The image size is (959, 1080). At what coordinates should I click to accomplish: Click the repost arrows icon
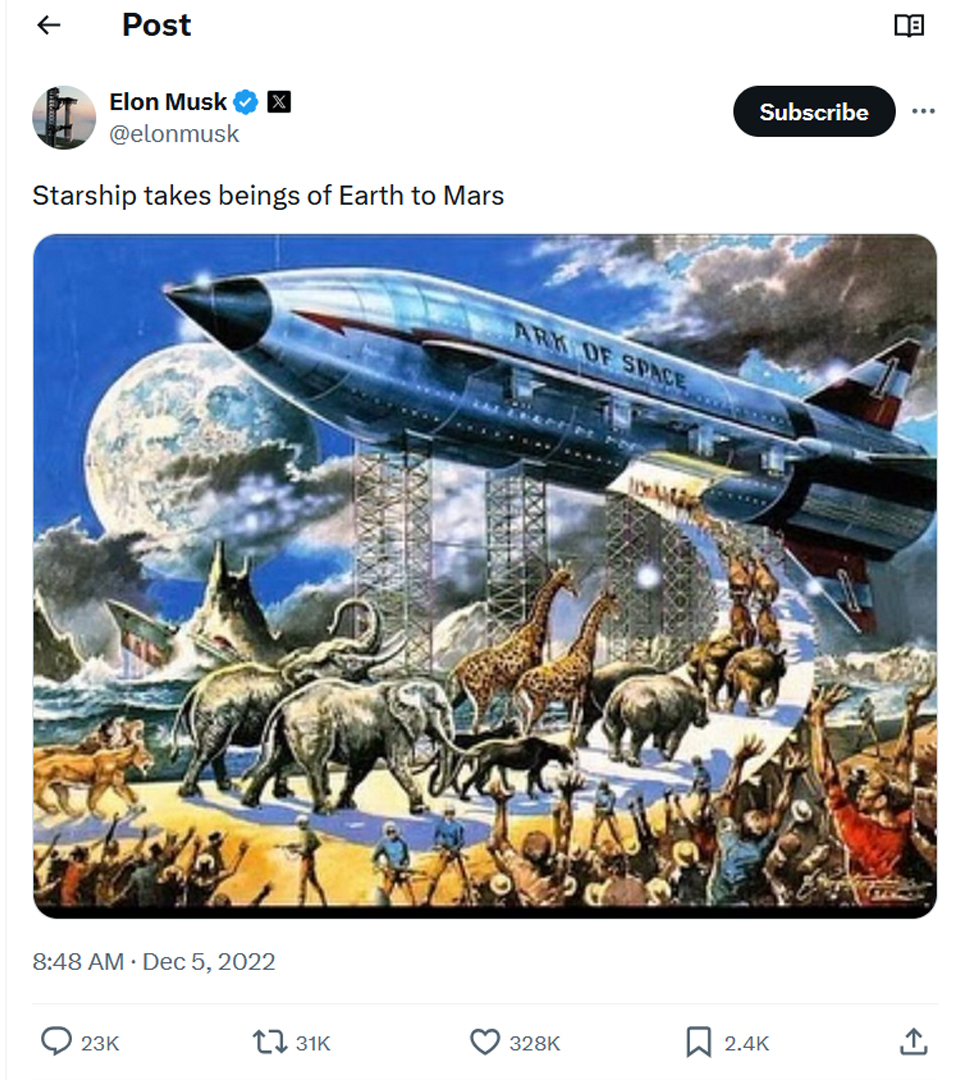(270, 1043)
